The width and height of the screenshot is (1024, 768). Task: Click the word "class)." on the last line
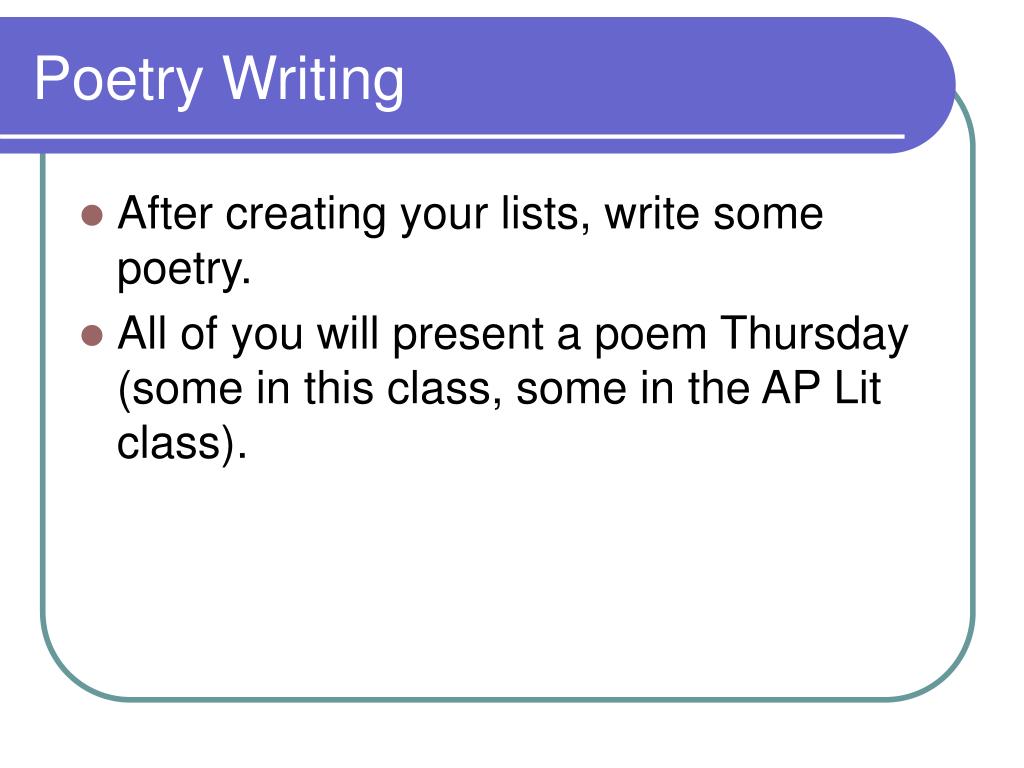click(x=182, y=443)
